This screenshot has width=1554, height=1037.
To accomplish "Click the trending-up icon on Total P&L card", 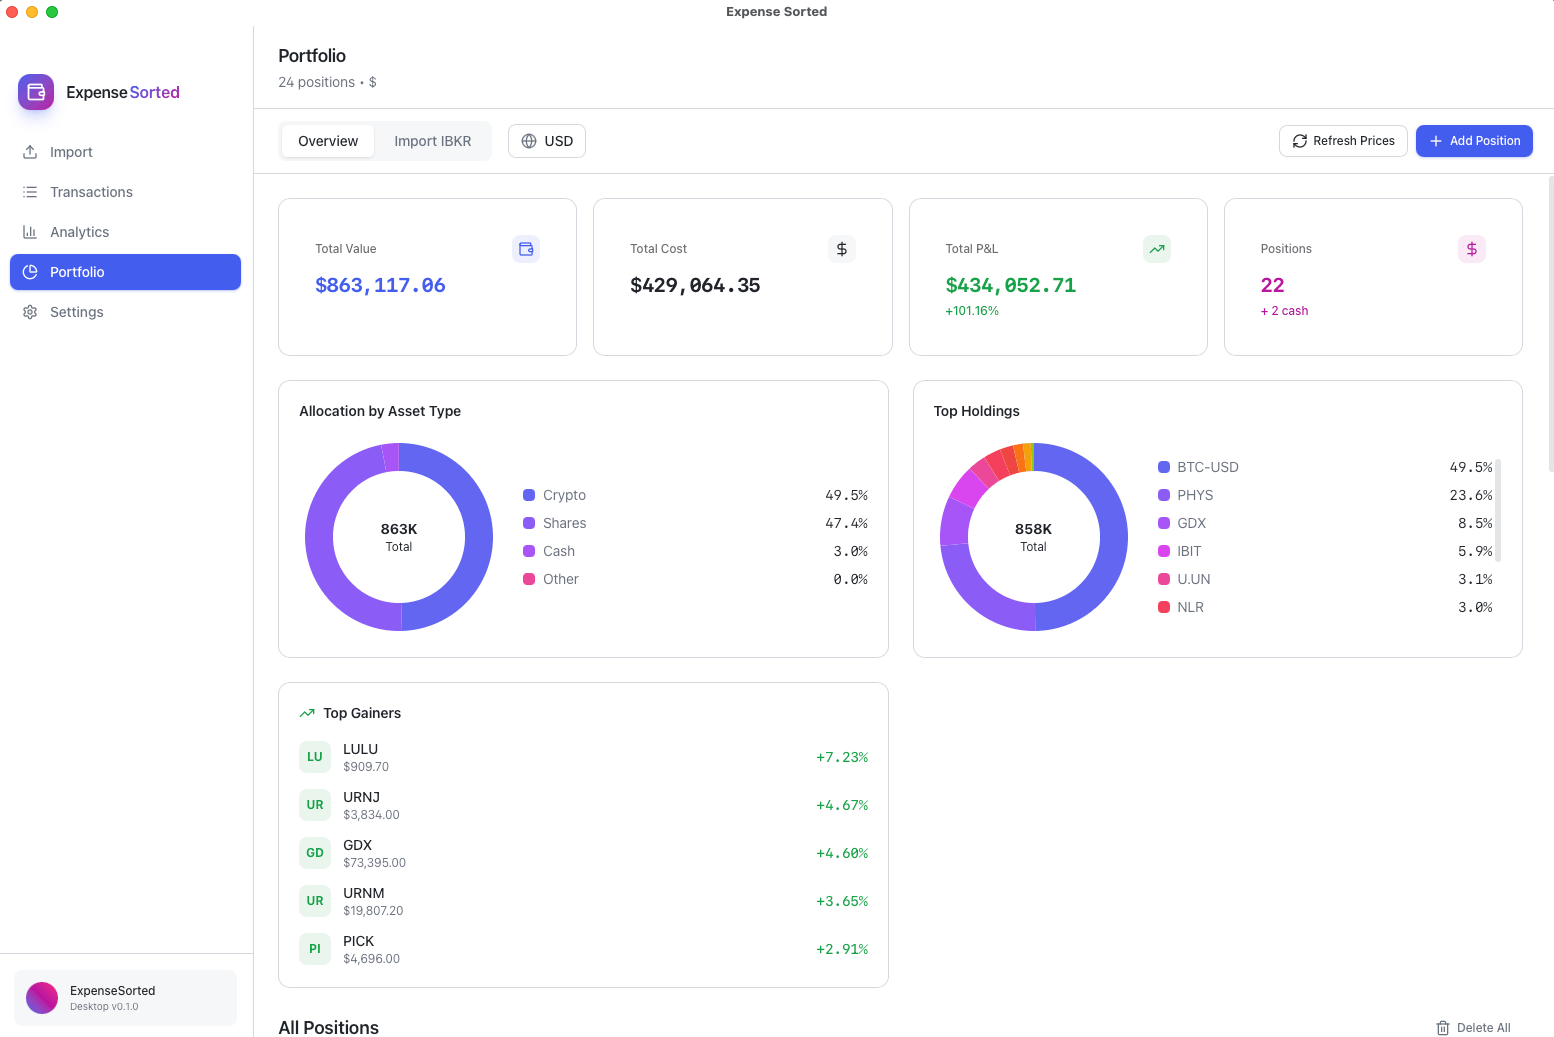I will coord(1157,249).
